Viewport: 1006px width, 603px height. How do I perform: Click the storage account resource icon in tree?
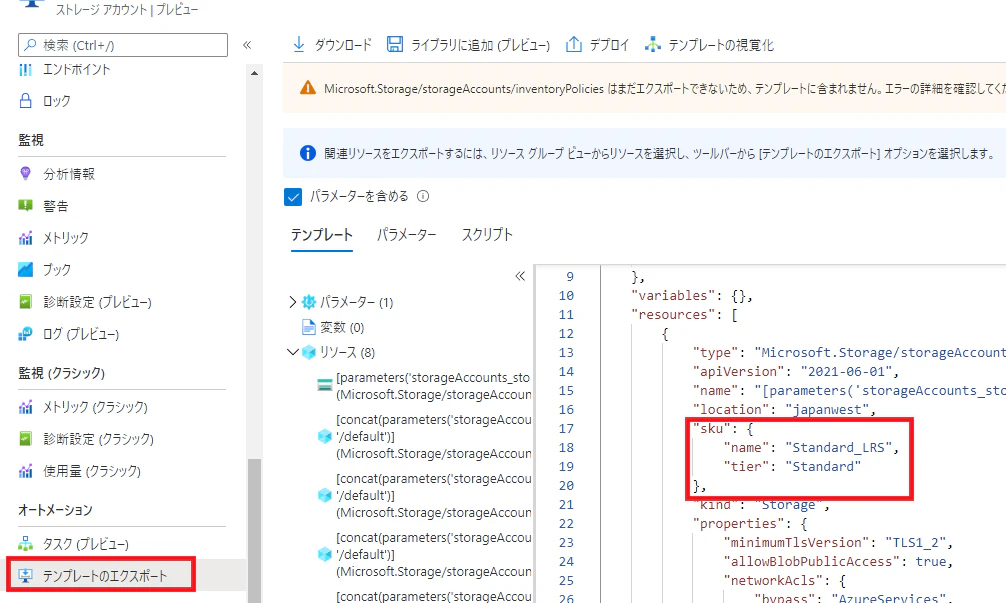325,386
